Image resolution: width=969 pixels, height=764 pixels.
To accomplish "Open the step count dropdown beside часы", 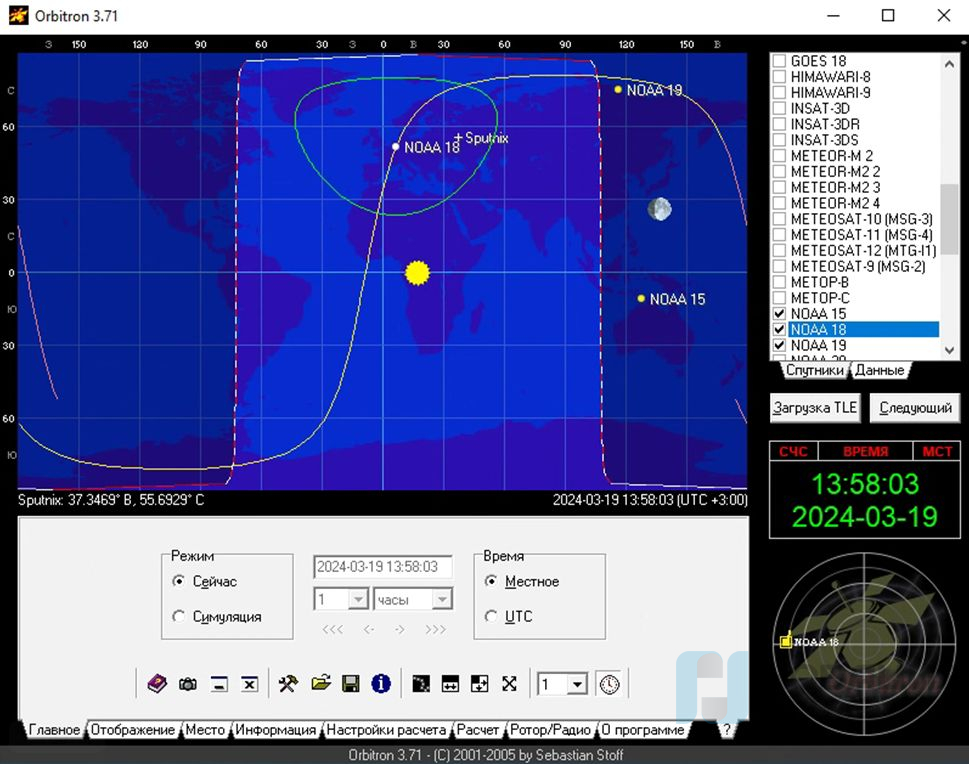I will 358,599.
